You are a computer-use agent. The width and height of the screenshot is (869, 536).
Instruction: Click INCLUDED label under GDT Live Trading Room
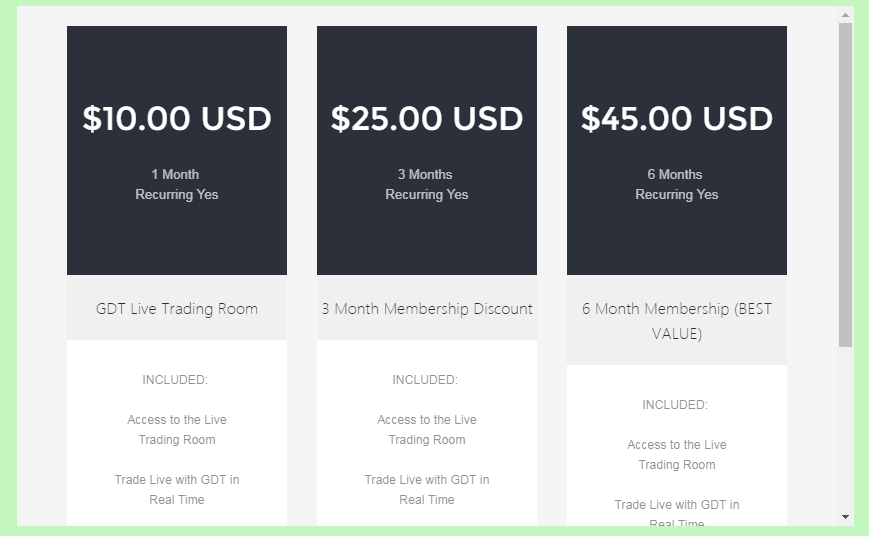click(175, 380)
